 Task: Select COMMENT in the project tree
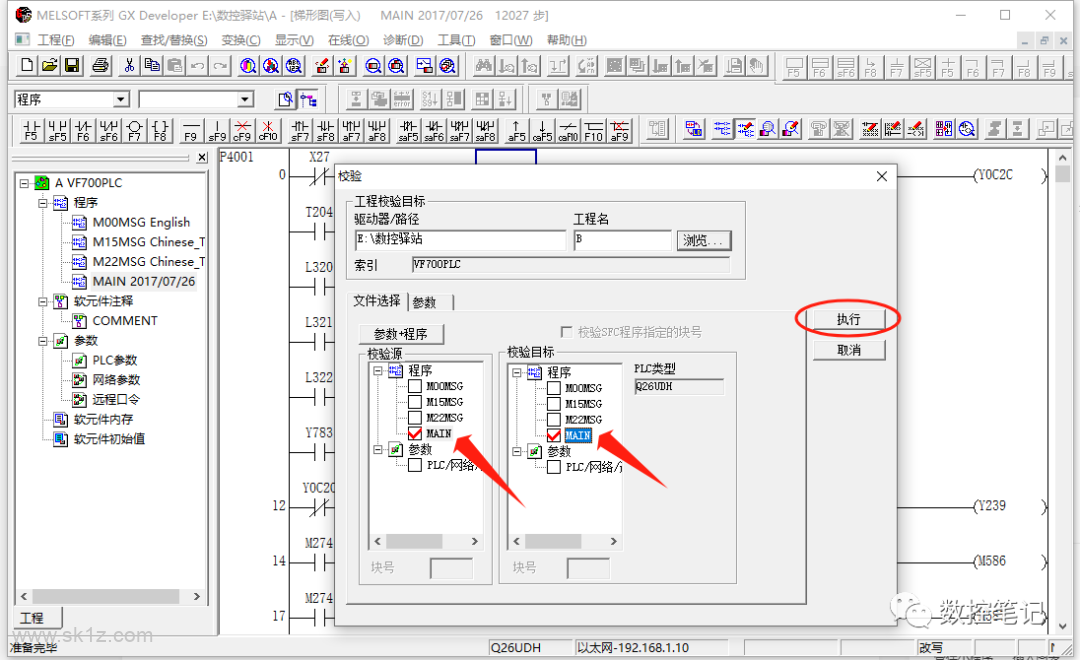(125, 321)
